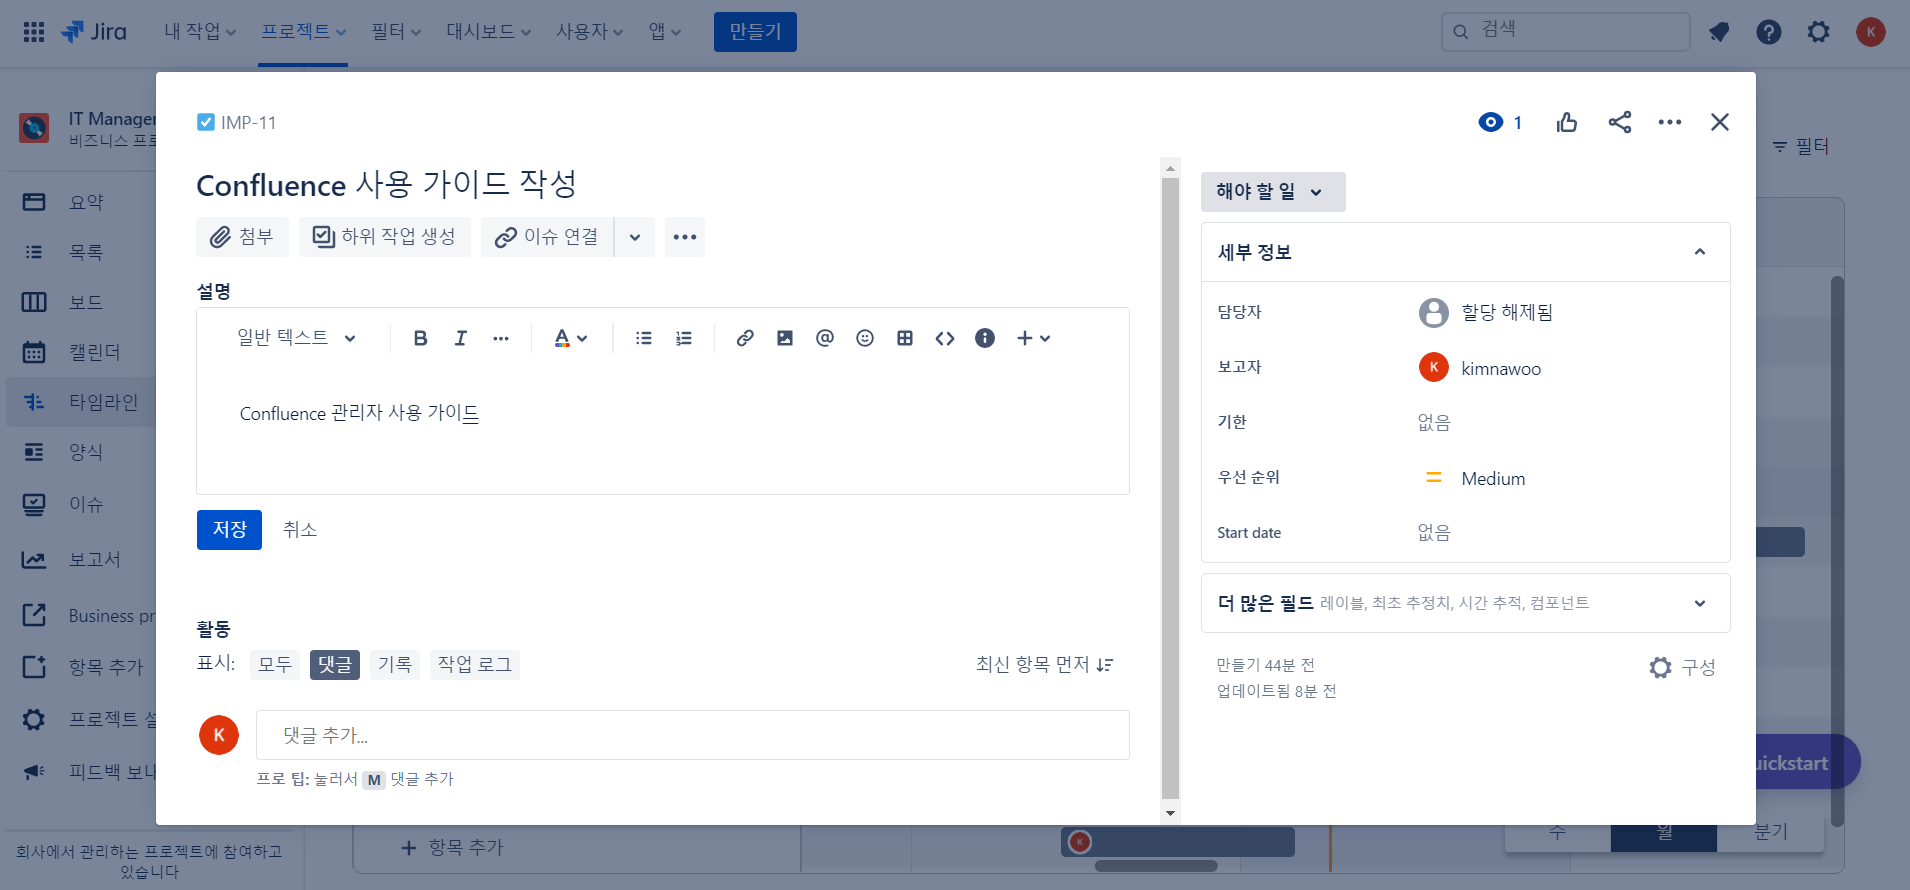Screen dimensions: 1910x890
Task: Collapse the 세부 정보 panel
Action: click(x=1700, y=252)
